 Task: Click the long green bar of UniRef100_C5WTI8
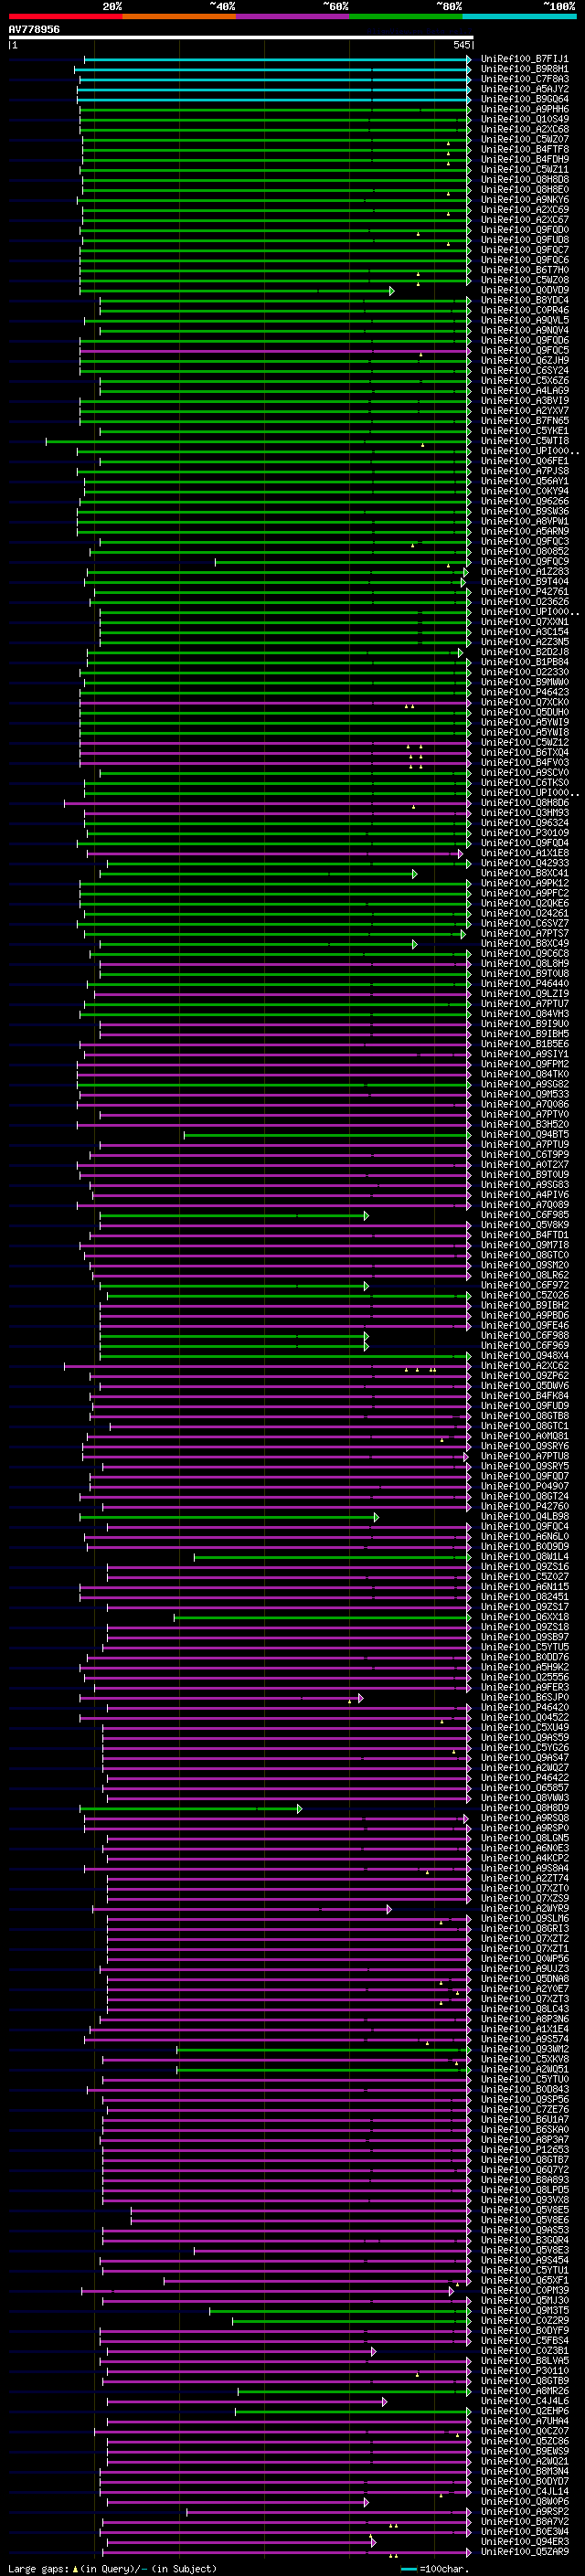[x=258, y=441]
